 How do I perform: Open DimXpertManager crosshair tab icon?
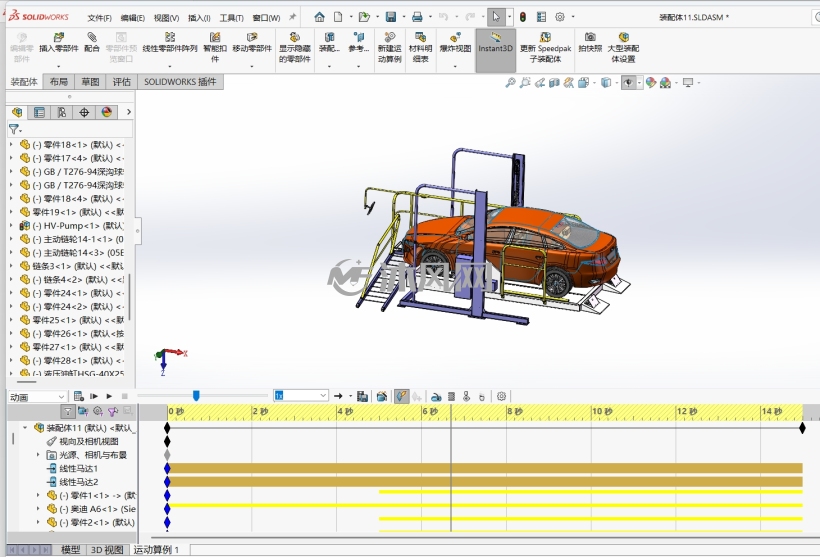point(84,112)
